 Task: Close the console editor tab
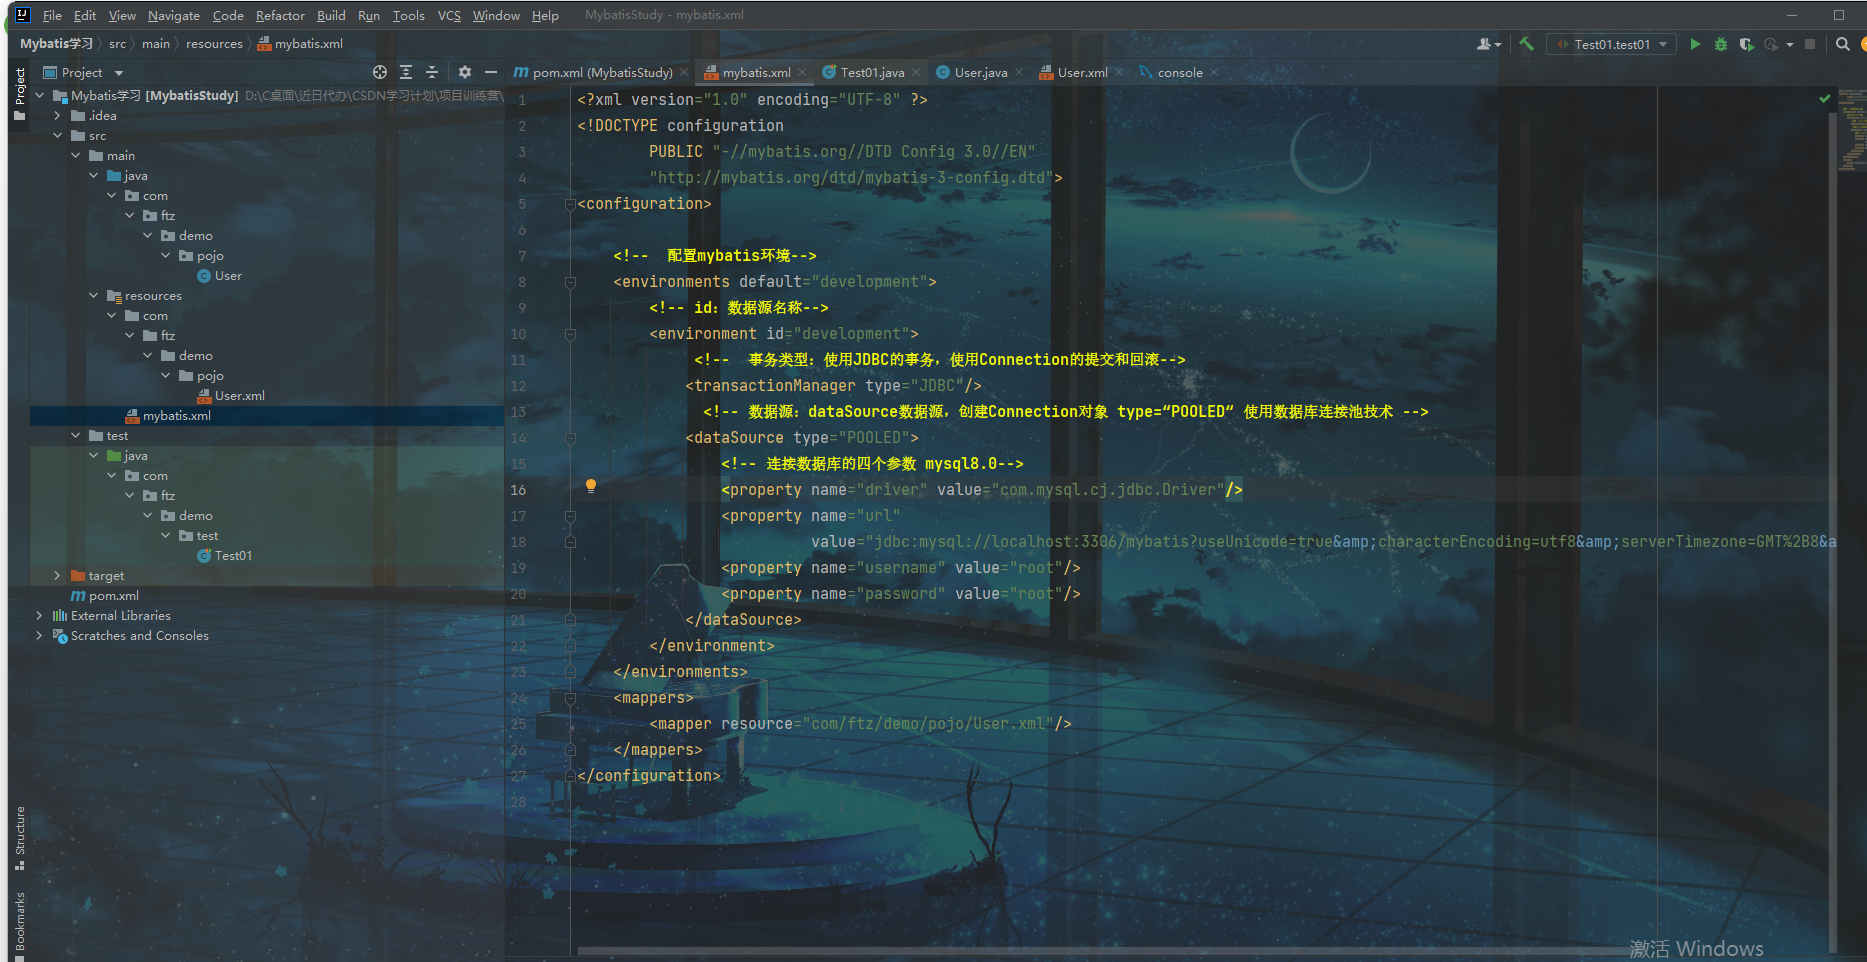point(1214,72)
